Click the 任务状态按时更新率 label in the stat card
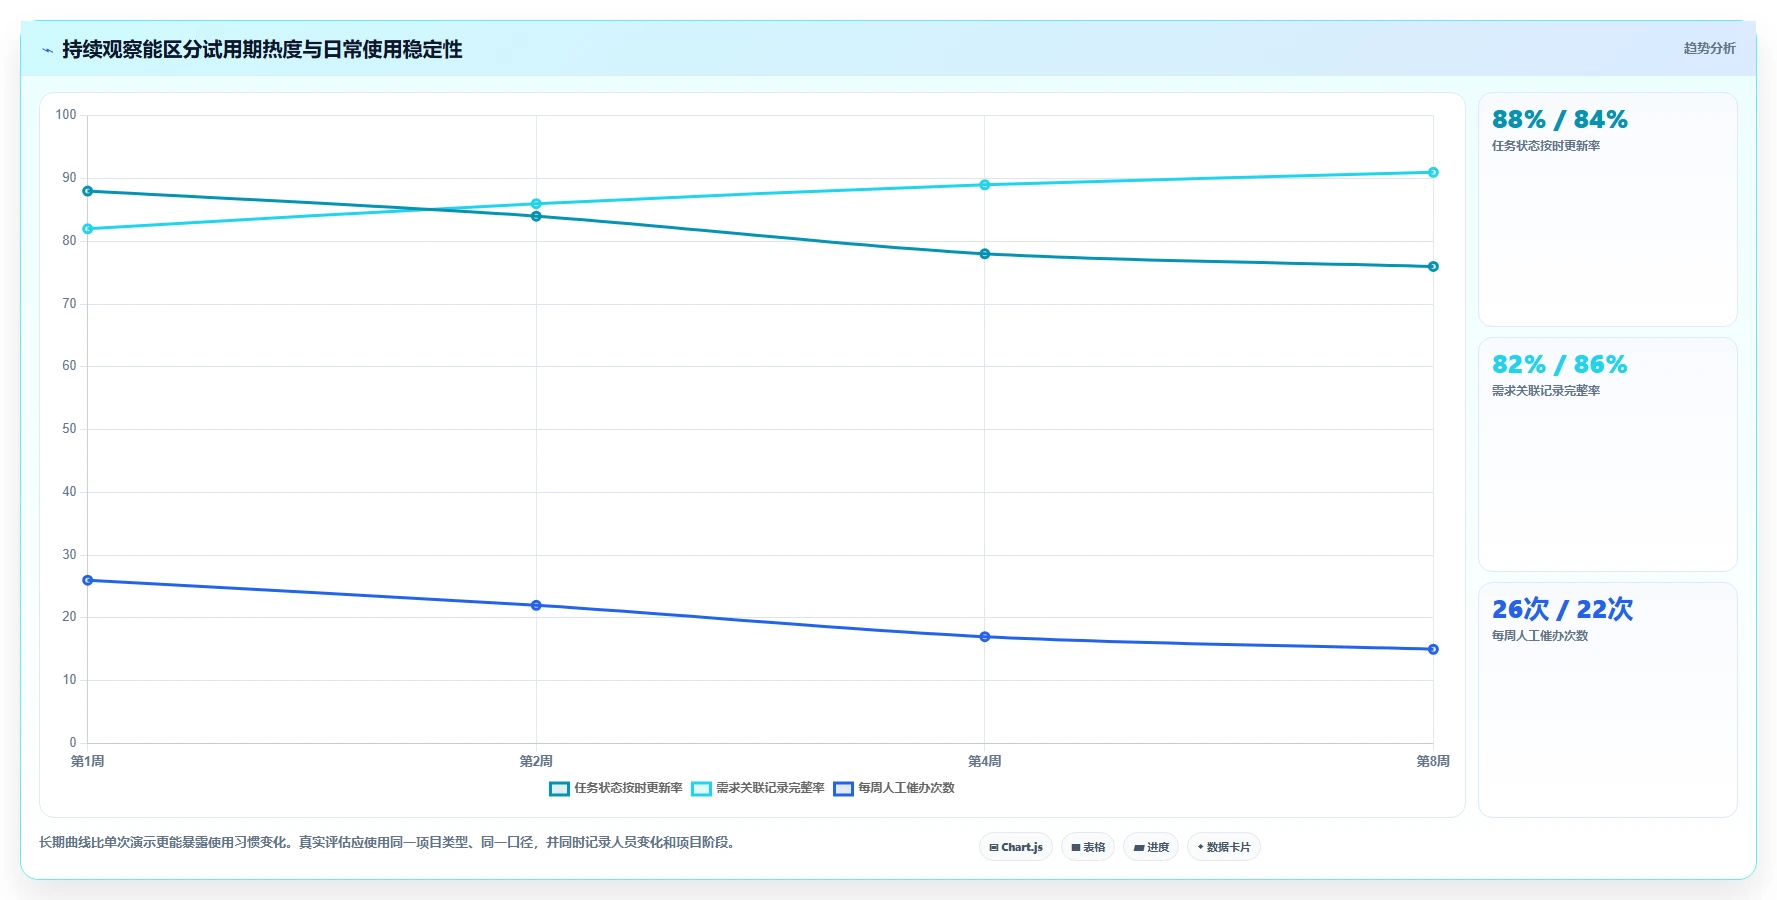Viewport: 1777px width, 900px height. coord(1546,146)
